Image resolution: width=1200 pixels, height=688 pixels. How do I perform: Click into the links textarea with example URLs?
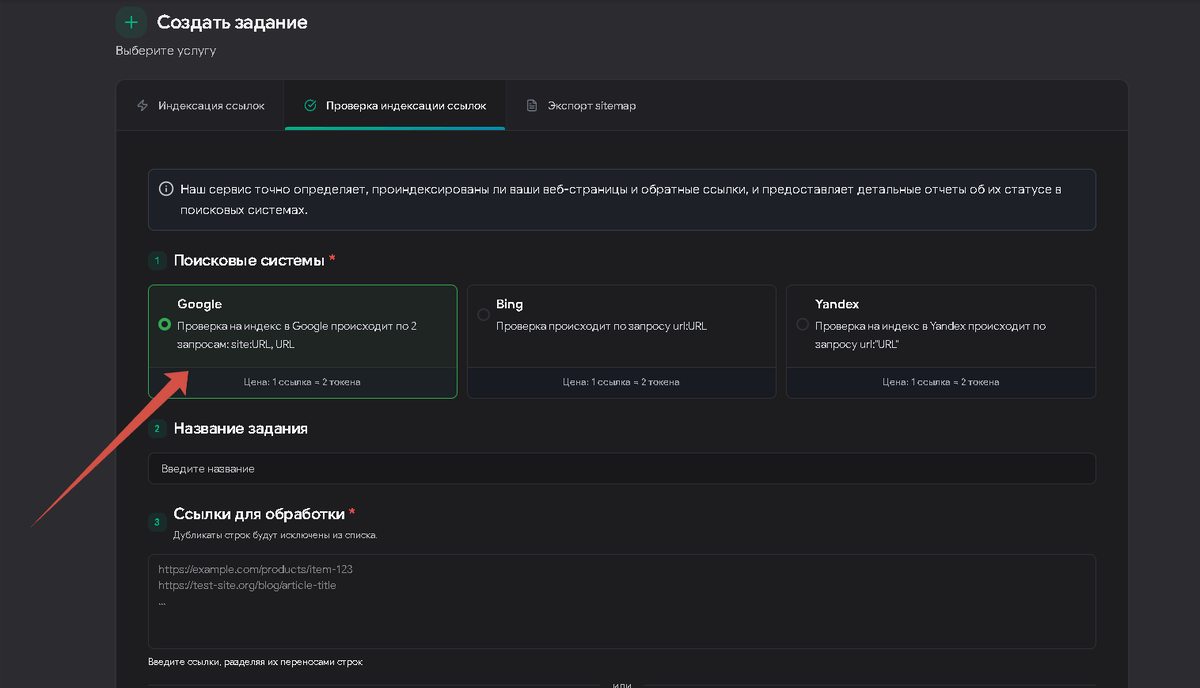[620, 600]
